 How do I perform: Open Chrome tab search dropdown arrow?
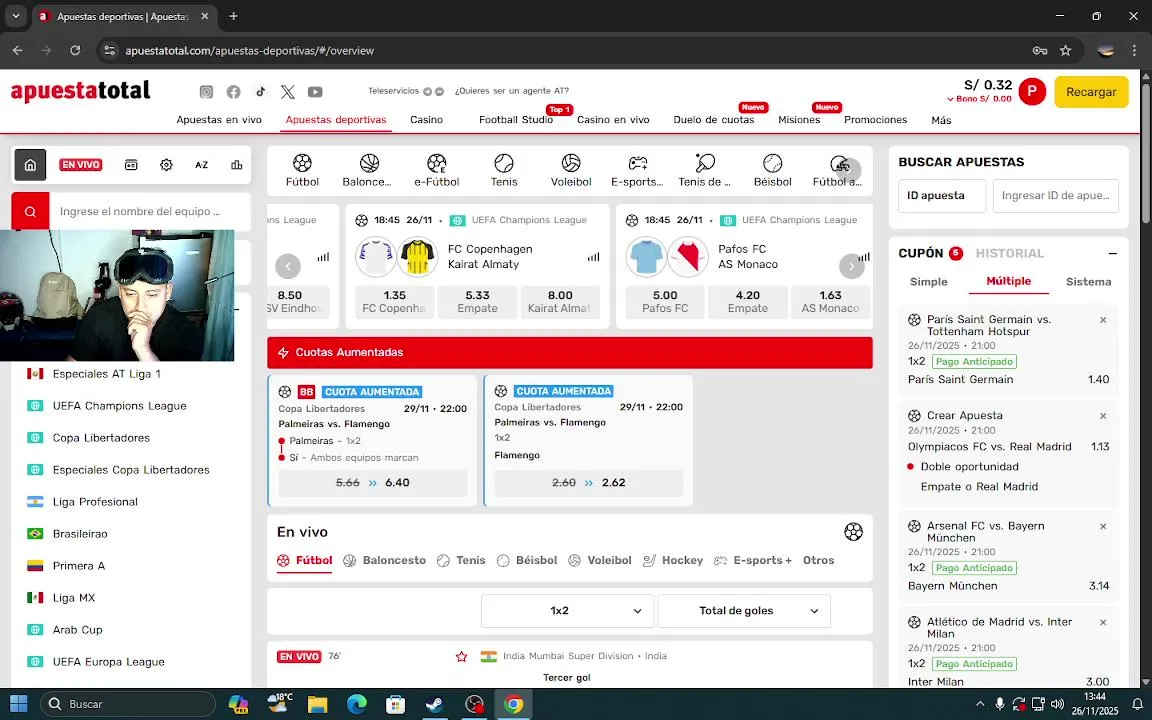click(15, 16)
